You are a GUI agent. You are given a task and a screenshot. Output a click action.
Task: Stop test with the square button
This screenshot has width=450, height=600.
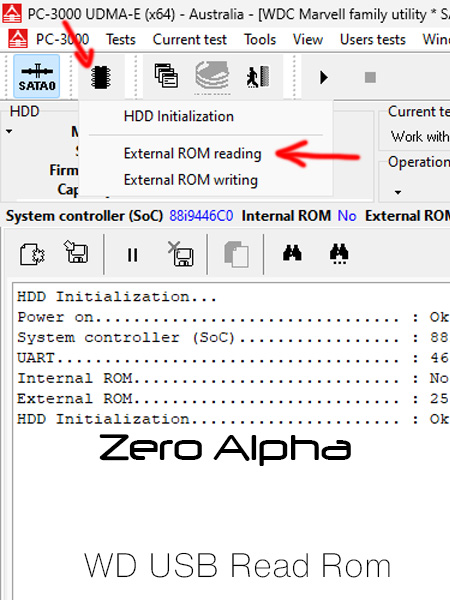pyautogui.click(x=370, y=77)
